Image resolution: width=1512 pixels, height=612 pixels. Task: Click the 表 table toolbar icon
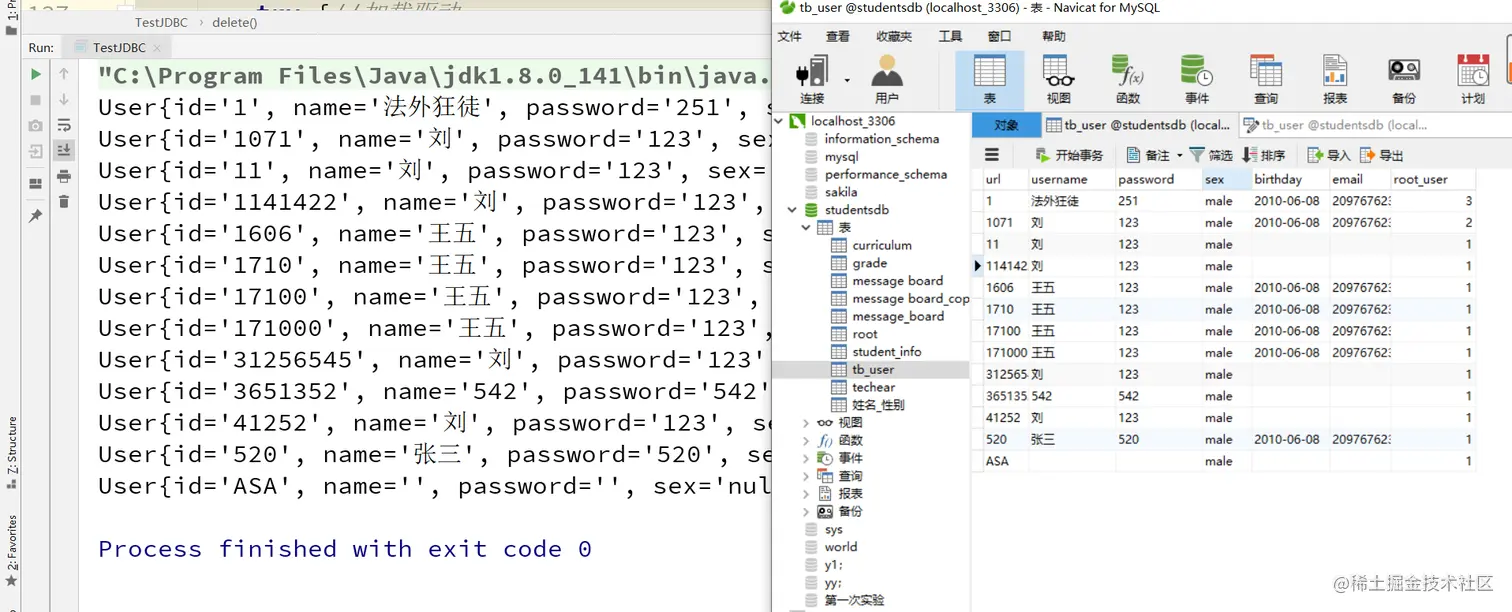click(990, 79)
